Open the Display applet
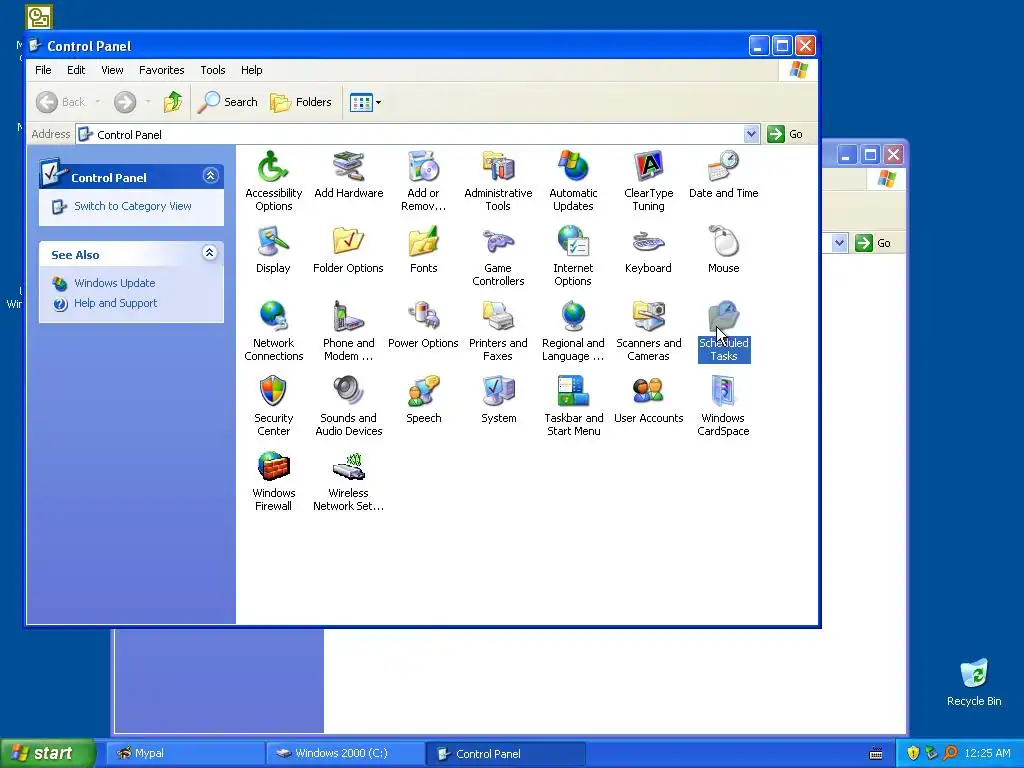 click(273, 249)
